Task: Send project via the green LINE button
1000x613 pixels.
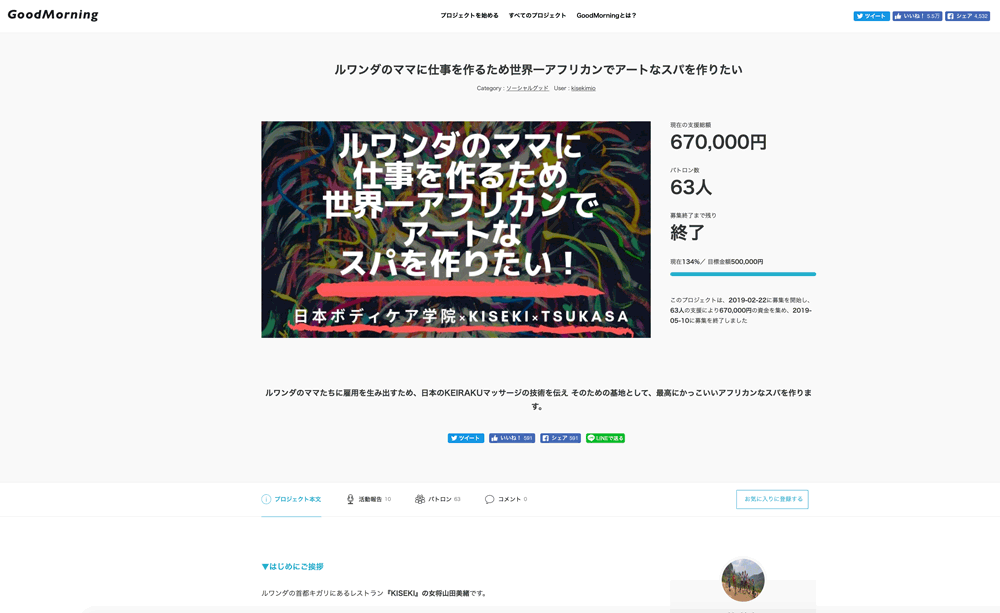Action: 605,438
